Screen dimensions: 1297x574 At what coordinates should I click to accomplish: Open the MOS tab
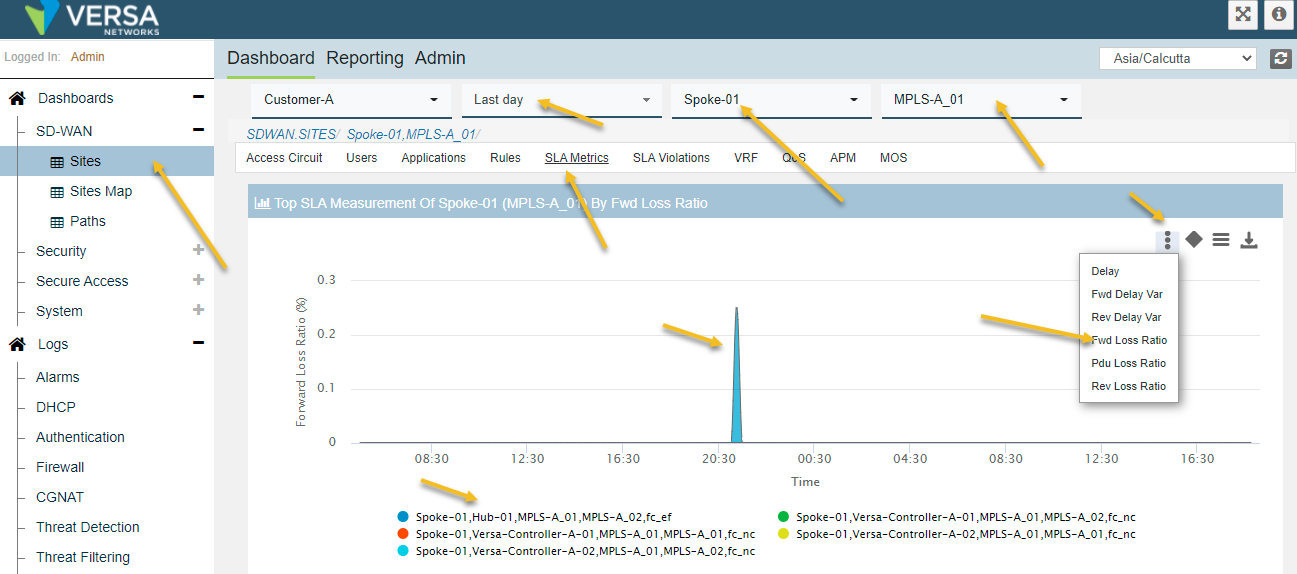point(894,158)
